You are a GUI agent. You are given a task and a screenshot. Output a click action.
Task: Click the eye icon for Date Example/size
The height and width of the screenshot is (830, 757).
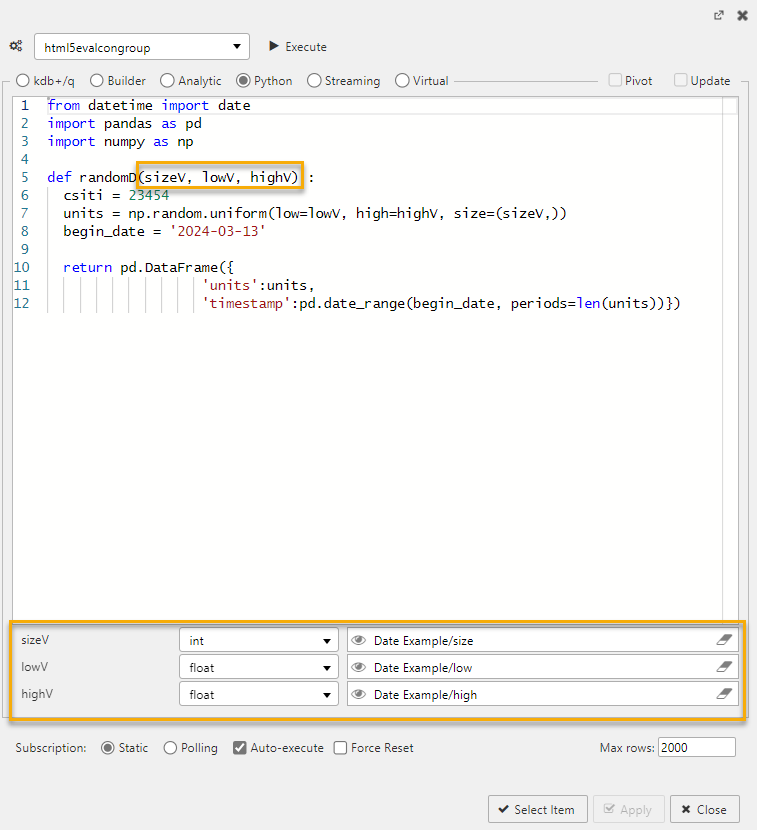tap(359, 640)
